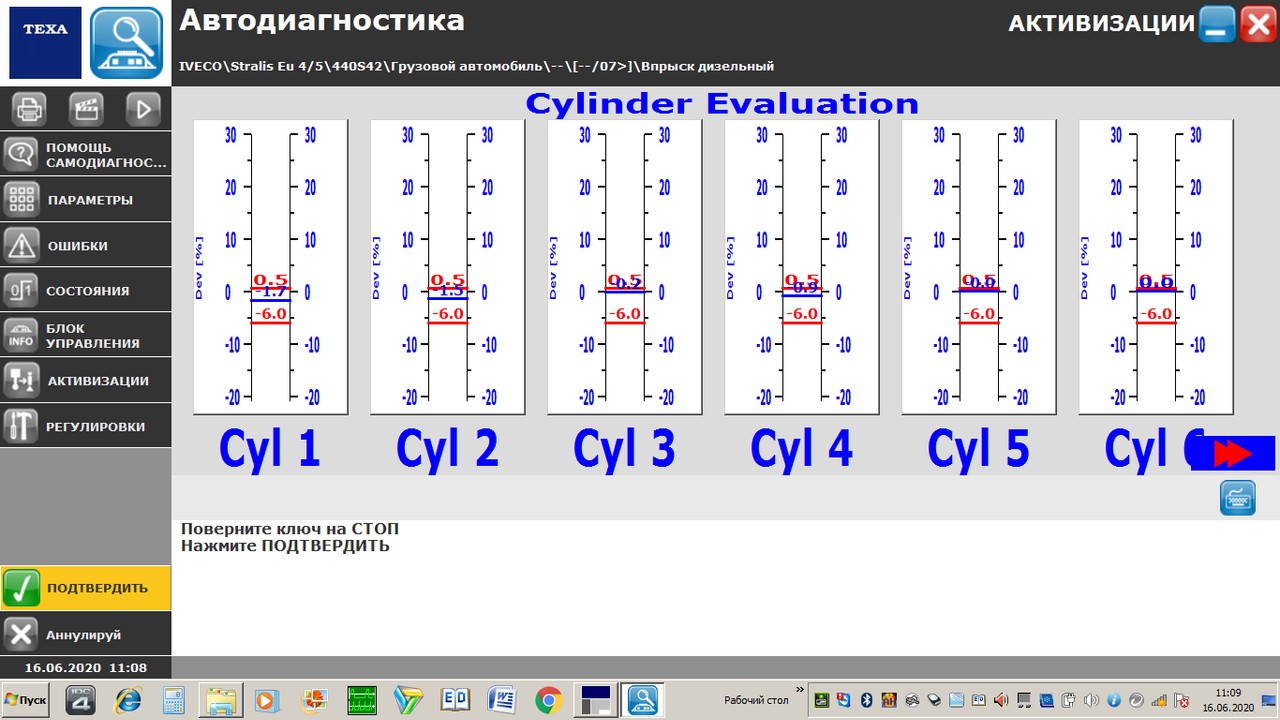
Task: View БЛОК УПРАВЛЕНИЯ info via the INFO icon
Action: [85, 334]
